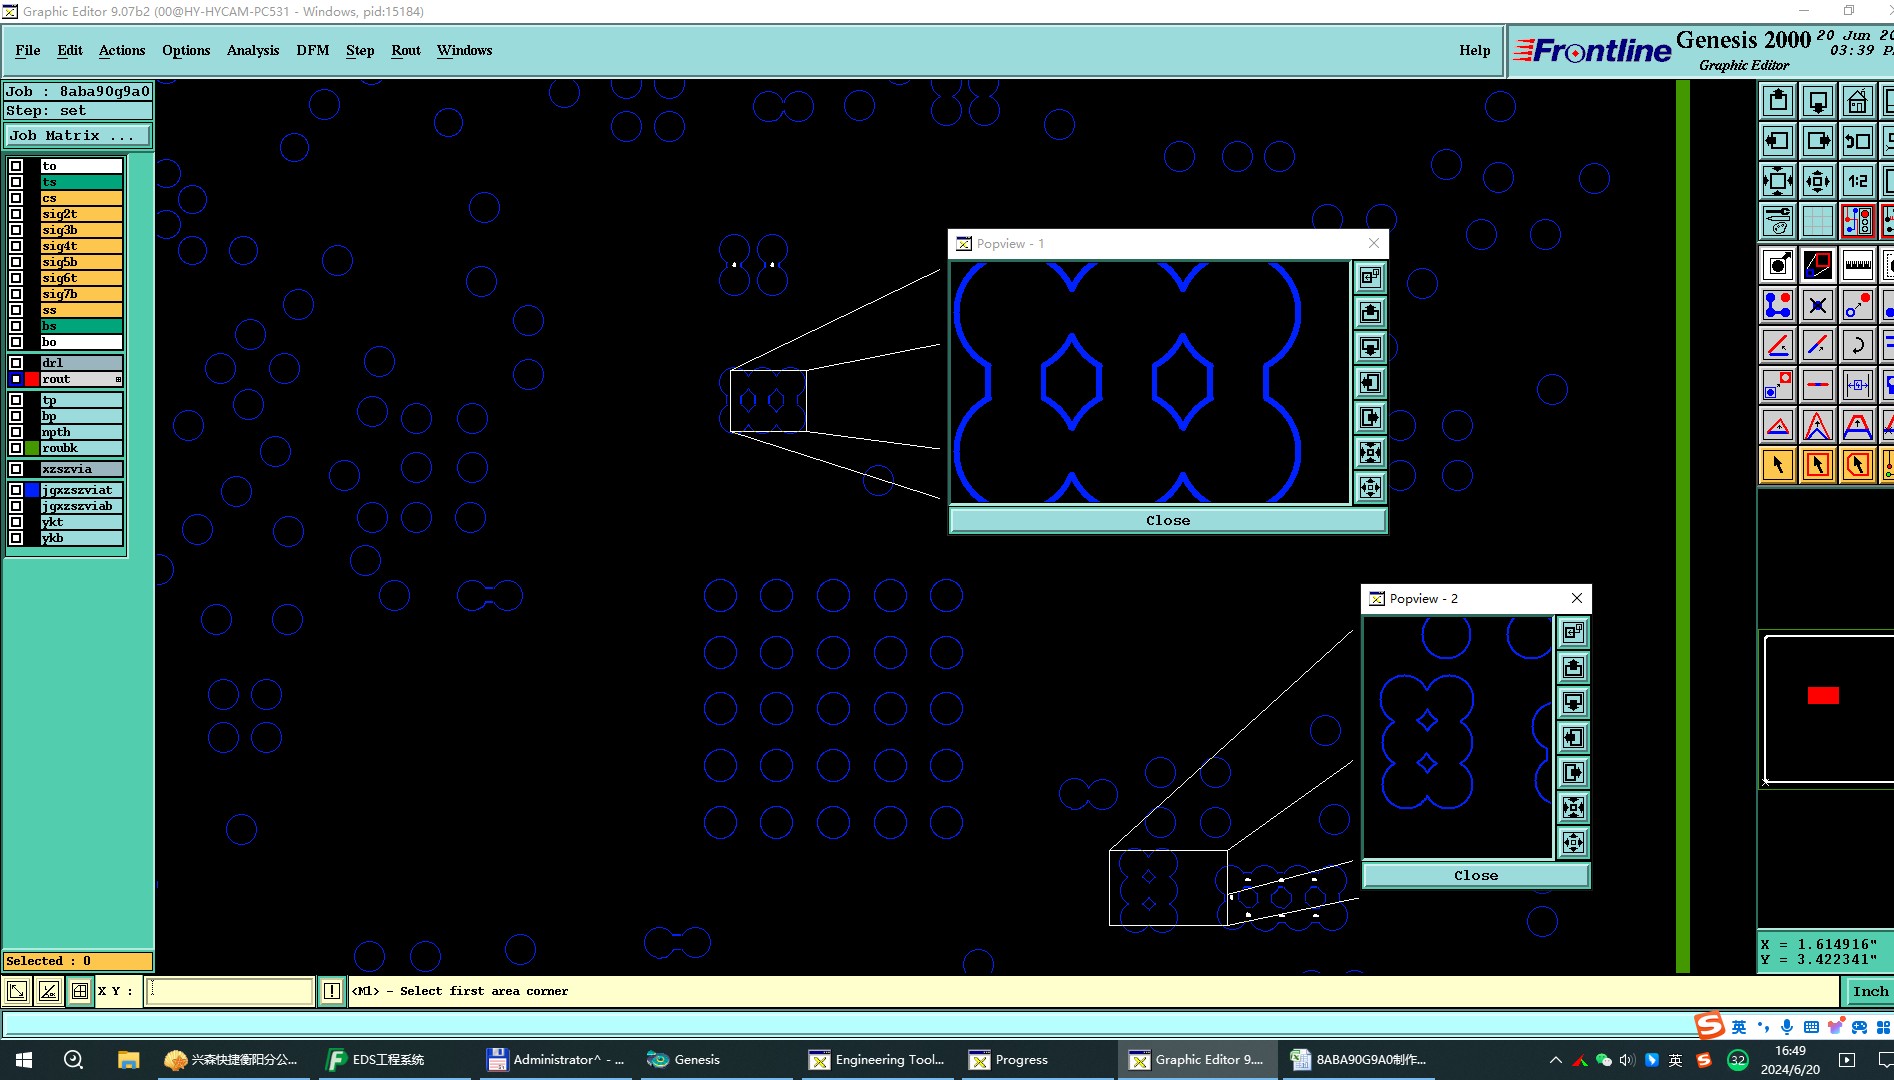Open the Actions menu
This screenshot has width=1894, height=1080.
tap(122, 50)
